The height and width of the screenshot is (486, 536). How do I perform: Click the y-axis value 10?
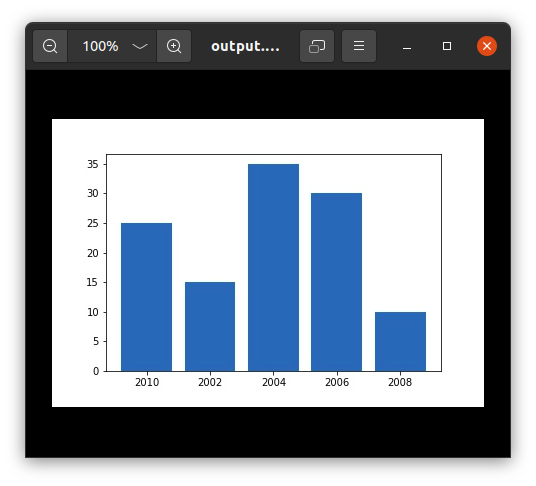pyautogui.click(x=93, y=312)
